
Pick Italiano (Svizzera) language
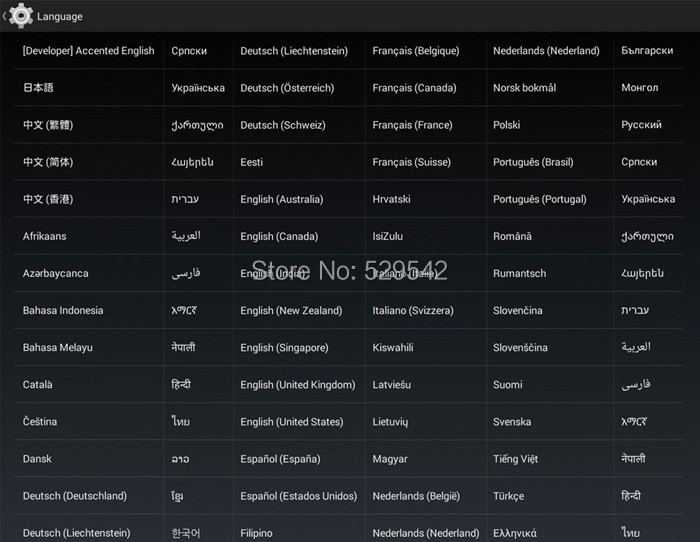pyautogui.click(x=419, y=311)
